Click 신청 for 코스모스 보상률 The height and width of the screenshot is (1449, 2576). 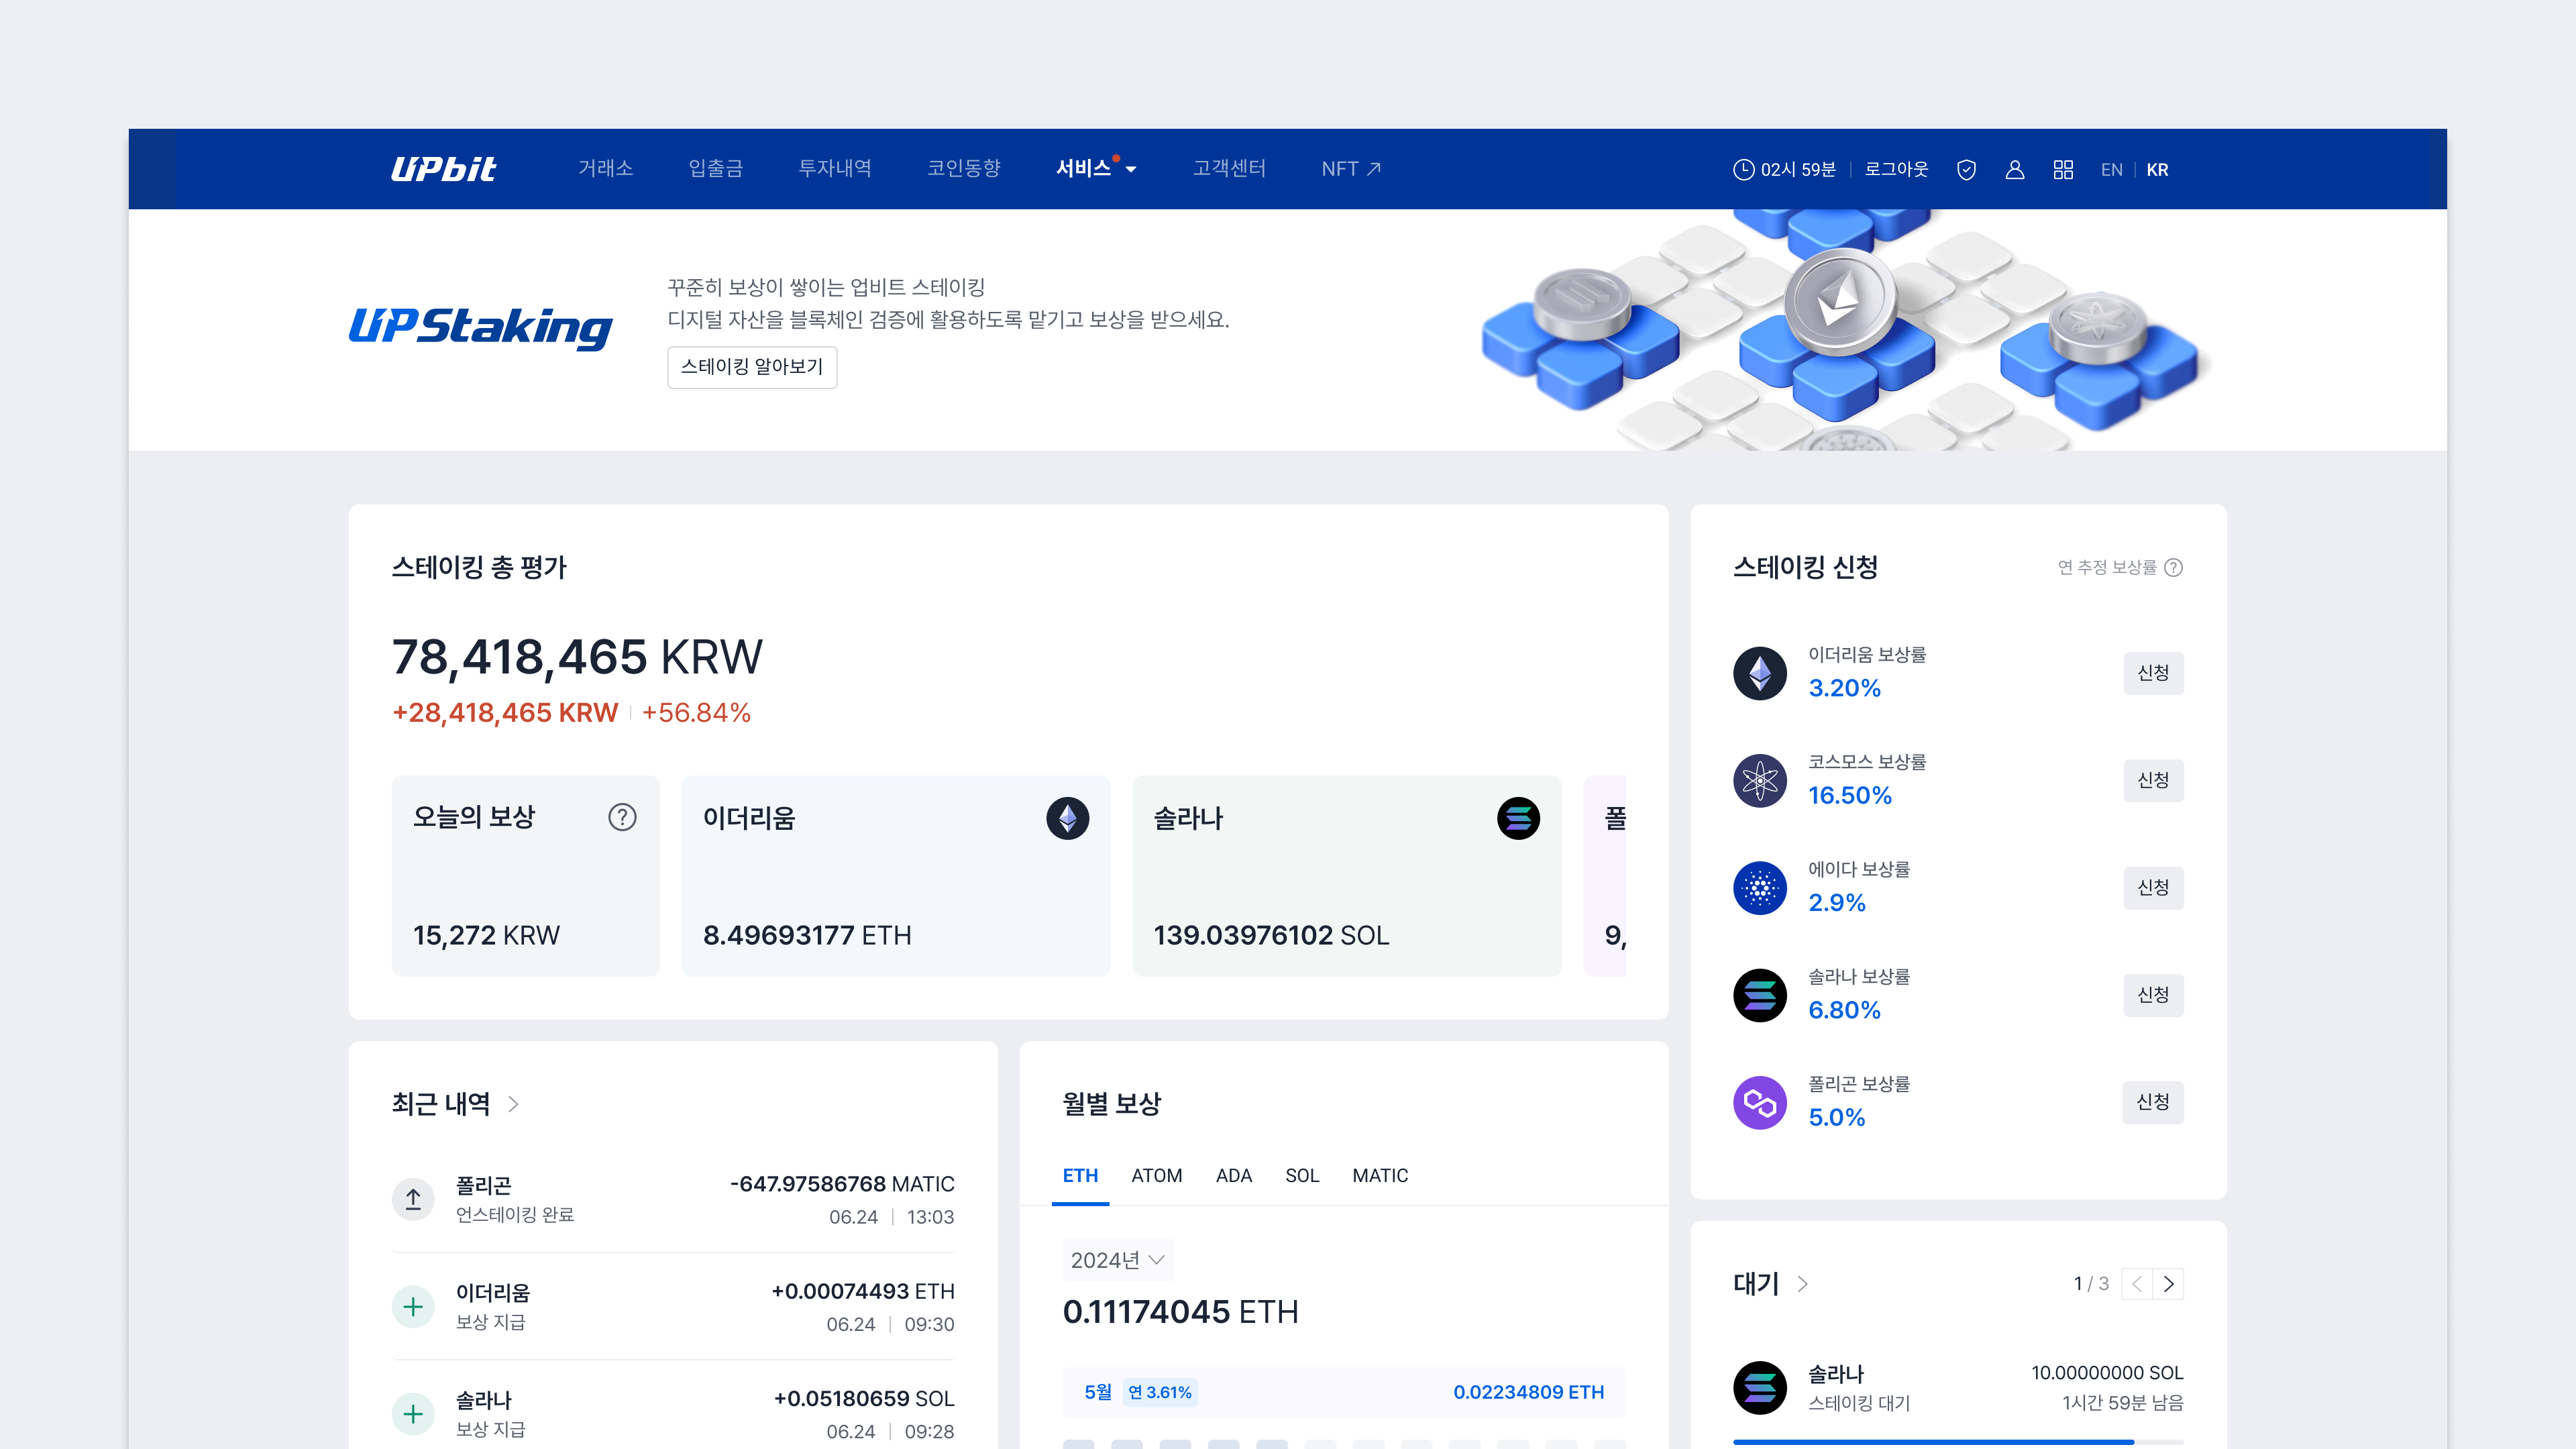2153,780
